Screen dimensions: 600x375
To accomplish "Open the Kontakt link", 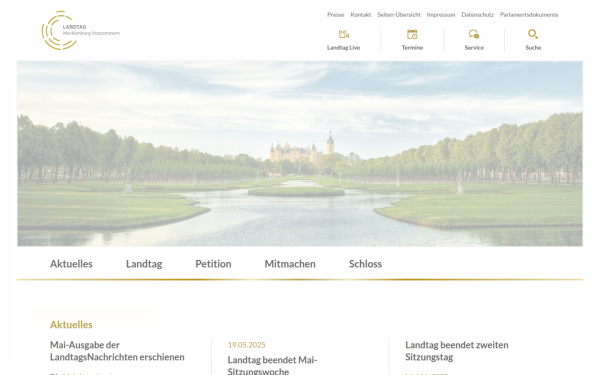I will coord(361,15).
